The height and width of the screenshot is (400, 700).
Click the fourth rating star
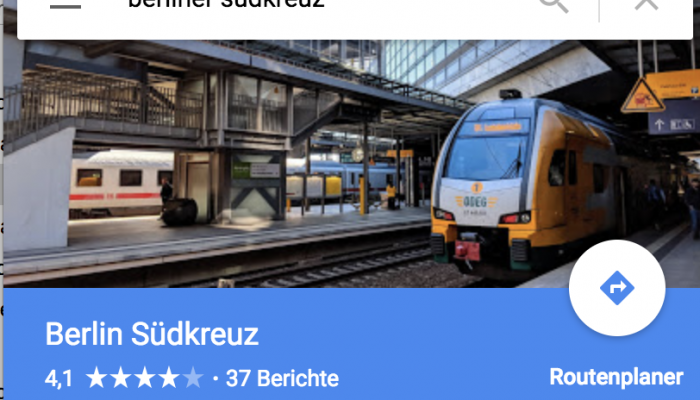click(169, 378)
